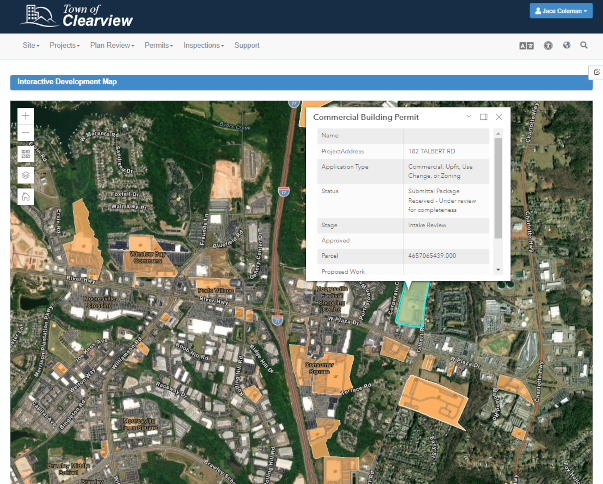Click the Town of Clearview logo
Screen dimensions: 603x484
pyautogui.click(x=77, y=16)
